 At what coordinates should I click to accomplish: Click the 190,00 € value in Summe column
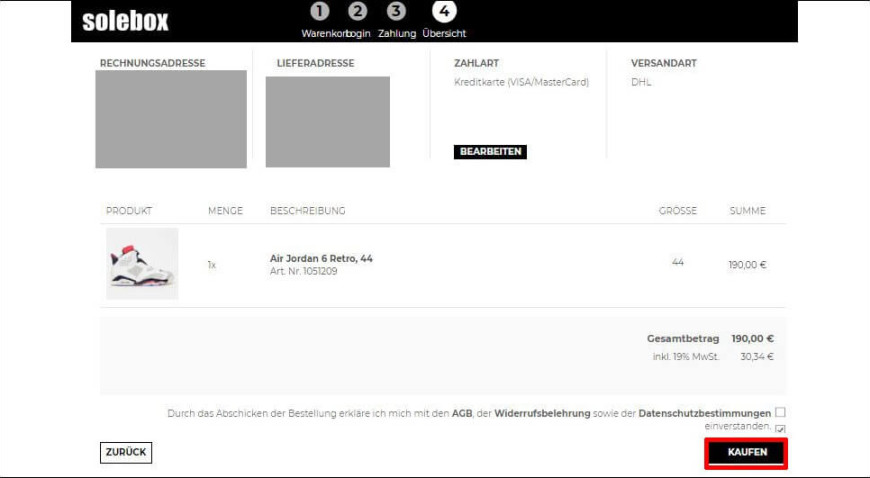(x=747, y=265)
